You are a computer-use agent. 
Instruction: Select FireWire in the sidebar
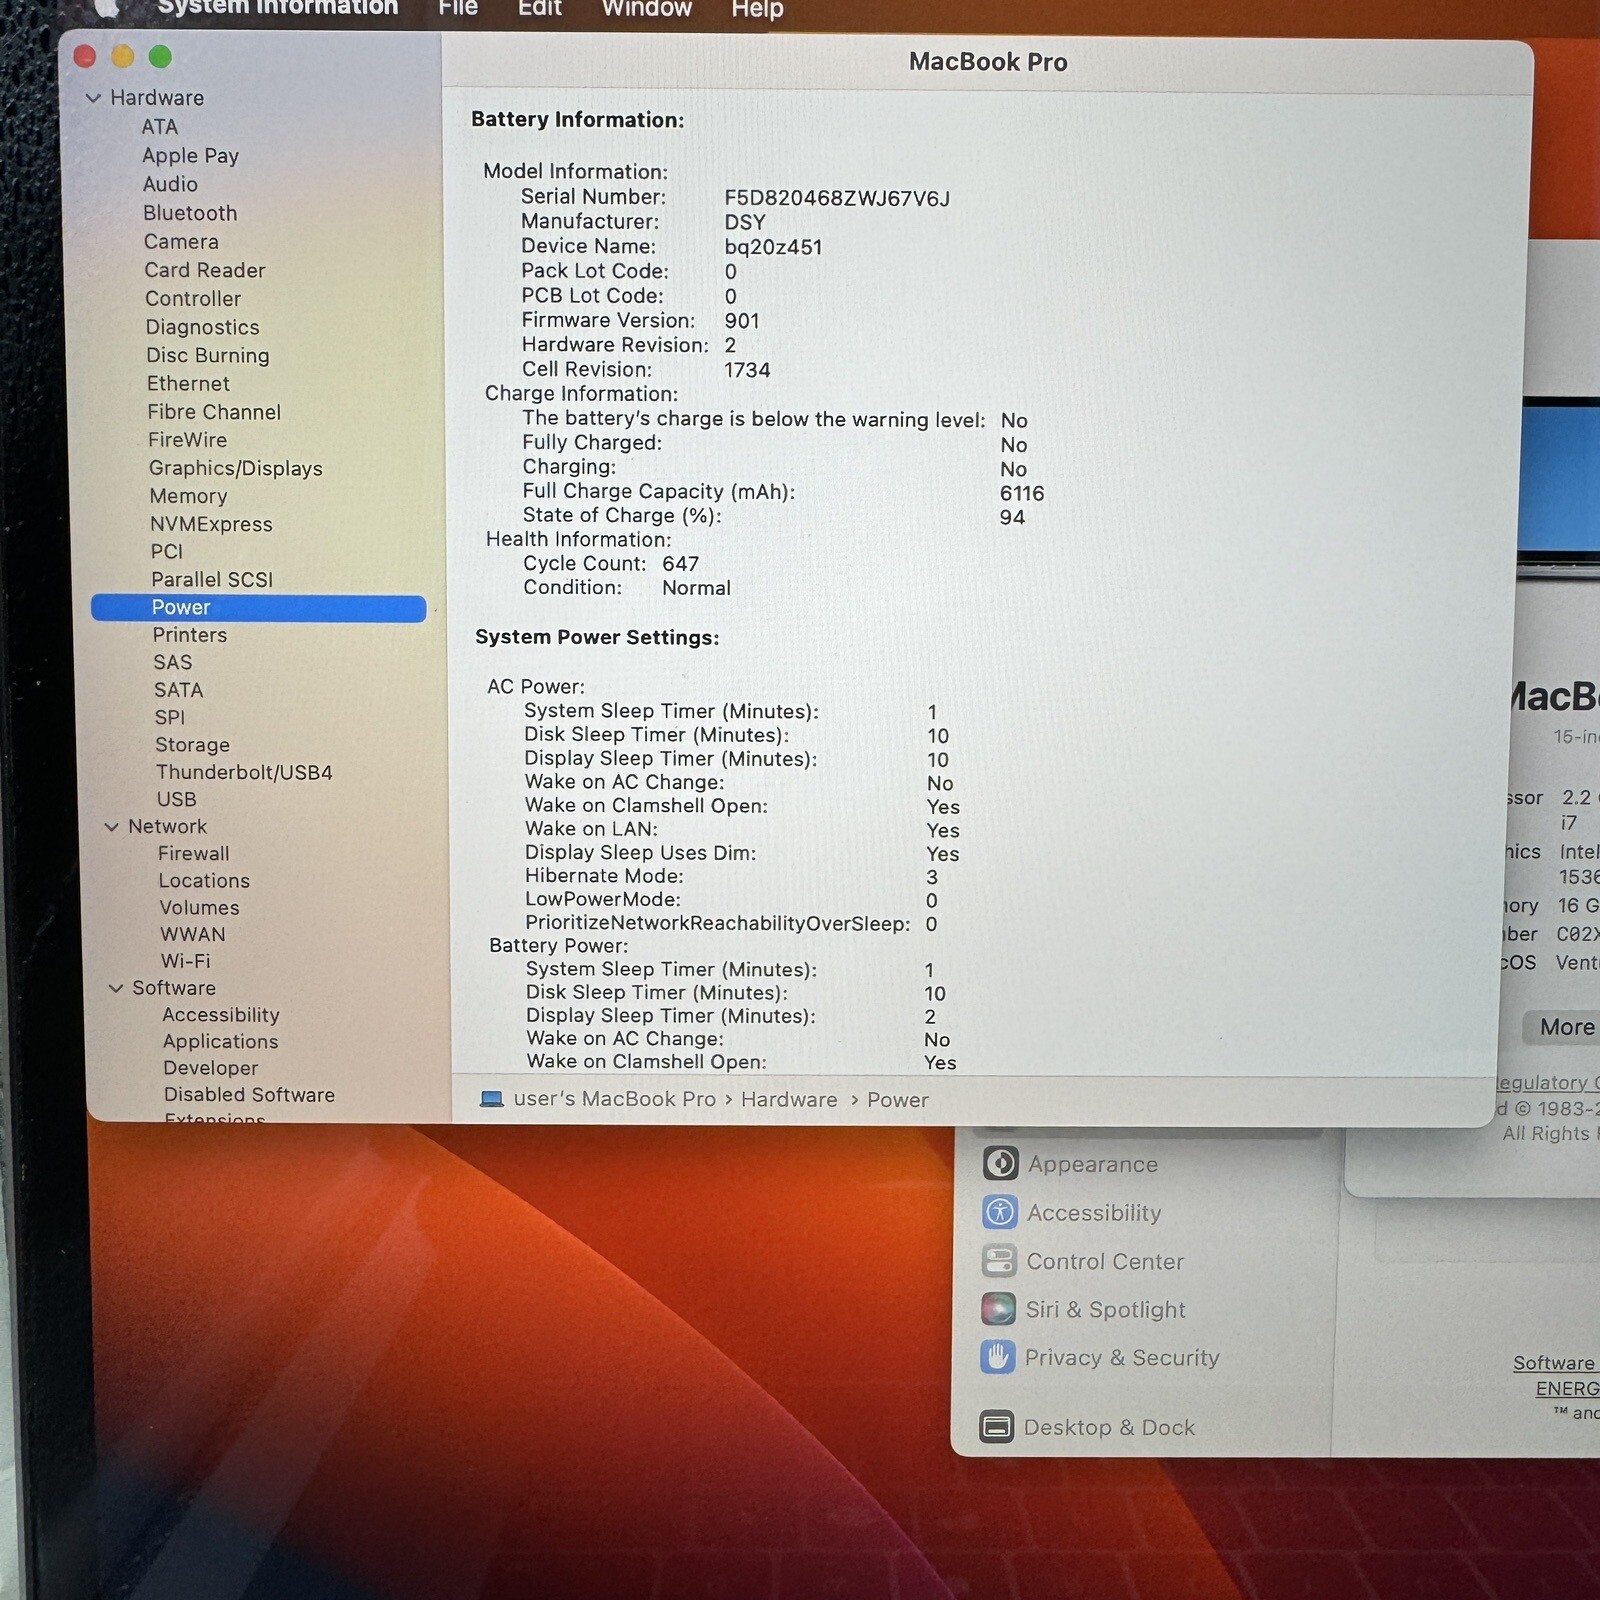(x=187, y=440)
